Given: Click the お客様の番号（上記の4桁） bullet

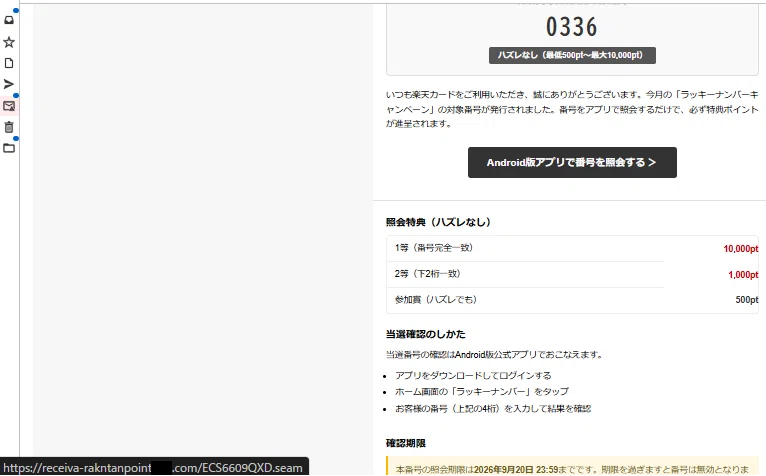Looking at the screenshot, I should coord(493,409).
